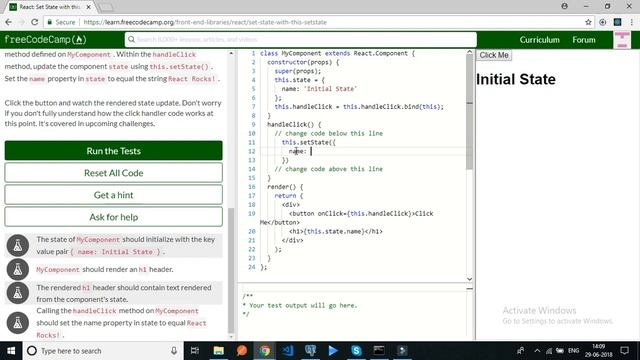Click the flask icon for handleClick test
This screenshot has width=640, height=360.
[x=18, y=322]
